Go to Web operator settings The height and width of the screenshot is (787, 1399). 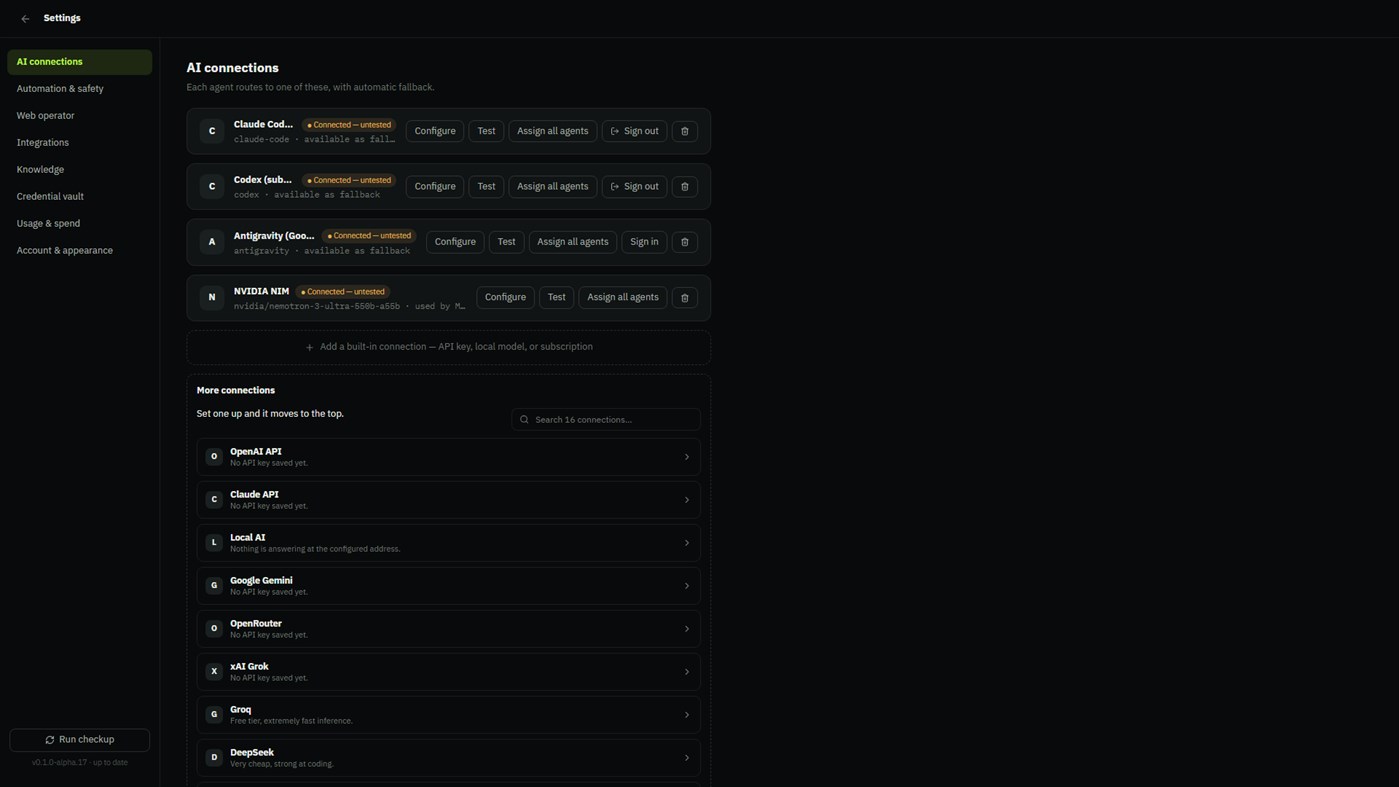(x=80, y=116)
